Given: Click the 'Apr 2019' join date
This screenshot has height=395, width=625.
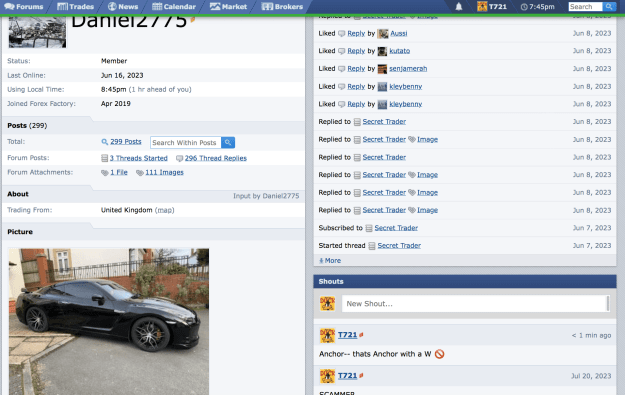Looking at the screenshot, I should coord(116,104).
